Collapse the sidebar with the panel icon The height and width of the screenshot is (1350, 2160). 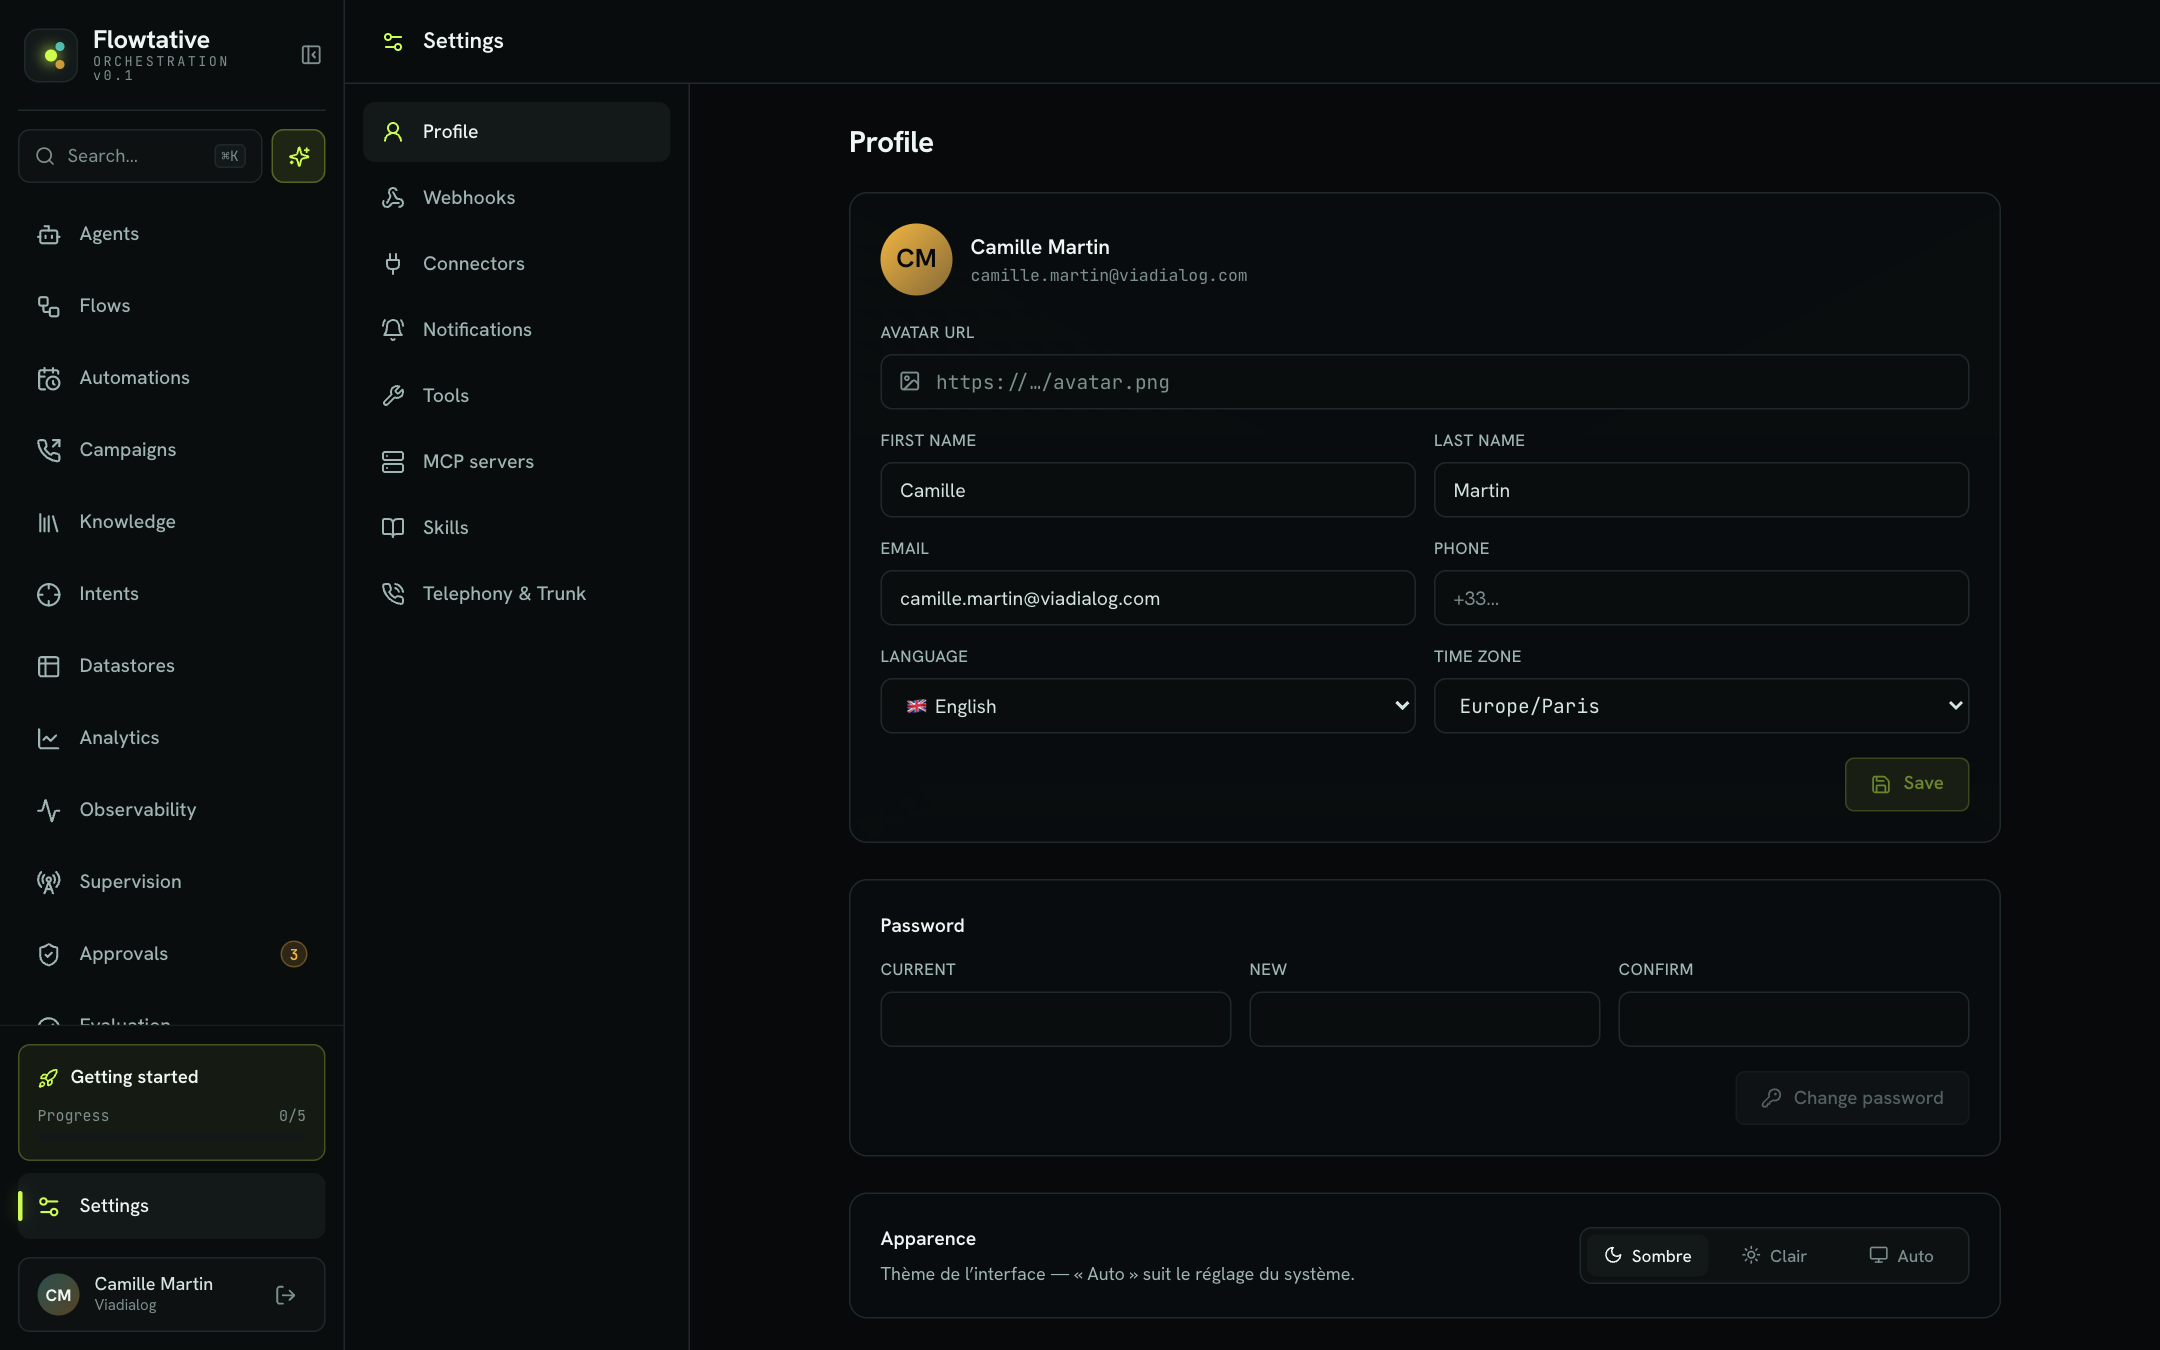(311, 55)
